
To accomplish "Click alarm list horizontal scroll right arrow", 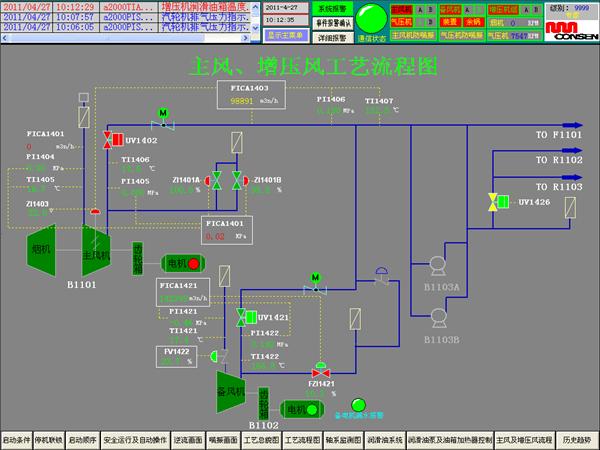I will (245, 38).
